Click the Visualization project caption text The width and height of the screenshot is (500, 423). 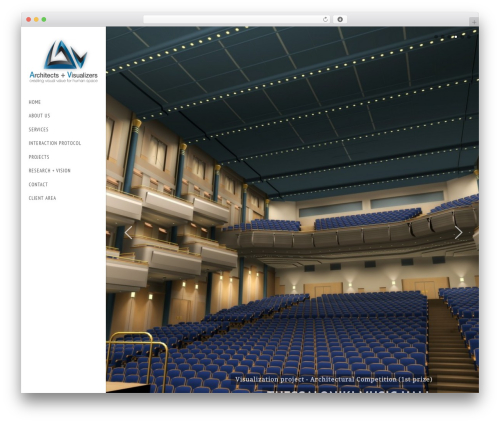[x=334, y=379]
